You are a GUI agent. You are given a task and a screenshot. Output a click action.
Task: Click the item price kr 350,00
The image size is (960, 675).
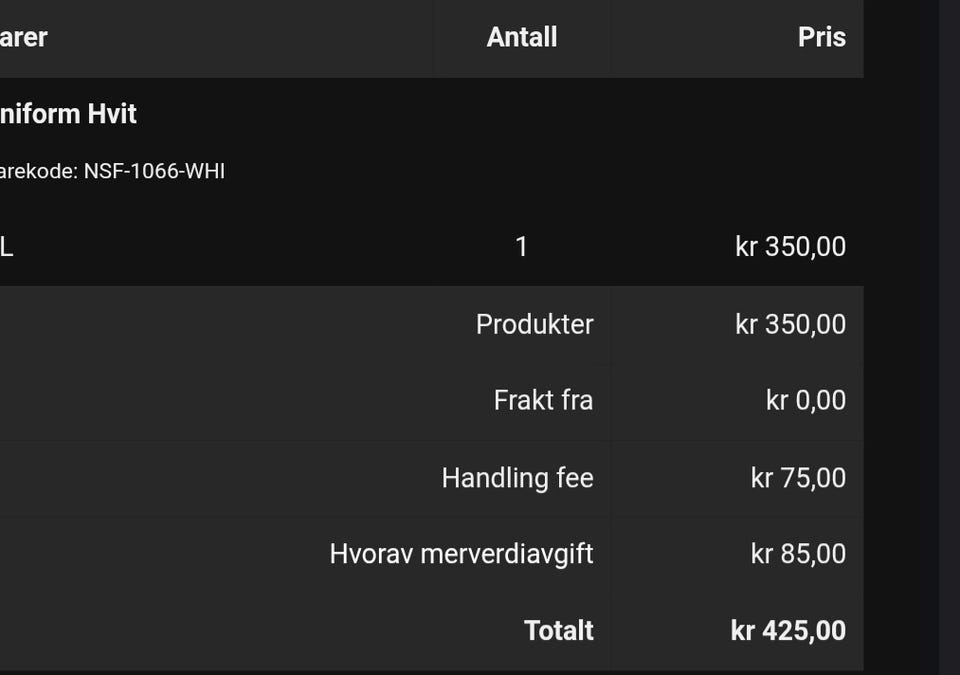pyautogui.click(x=790, y=247)
